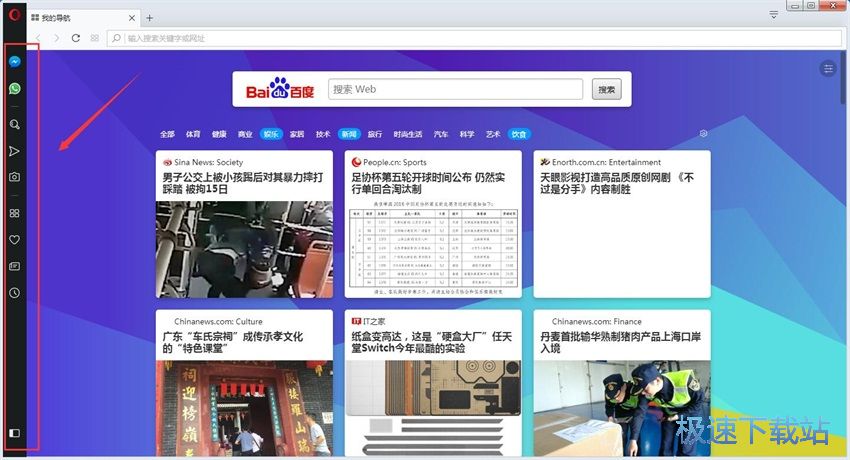The image size is (850, 460).
Task: Click the 搜索 button
Action: tap(607, 89)
